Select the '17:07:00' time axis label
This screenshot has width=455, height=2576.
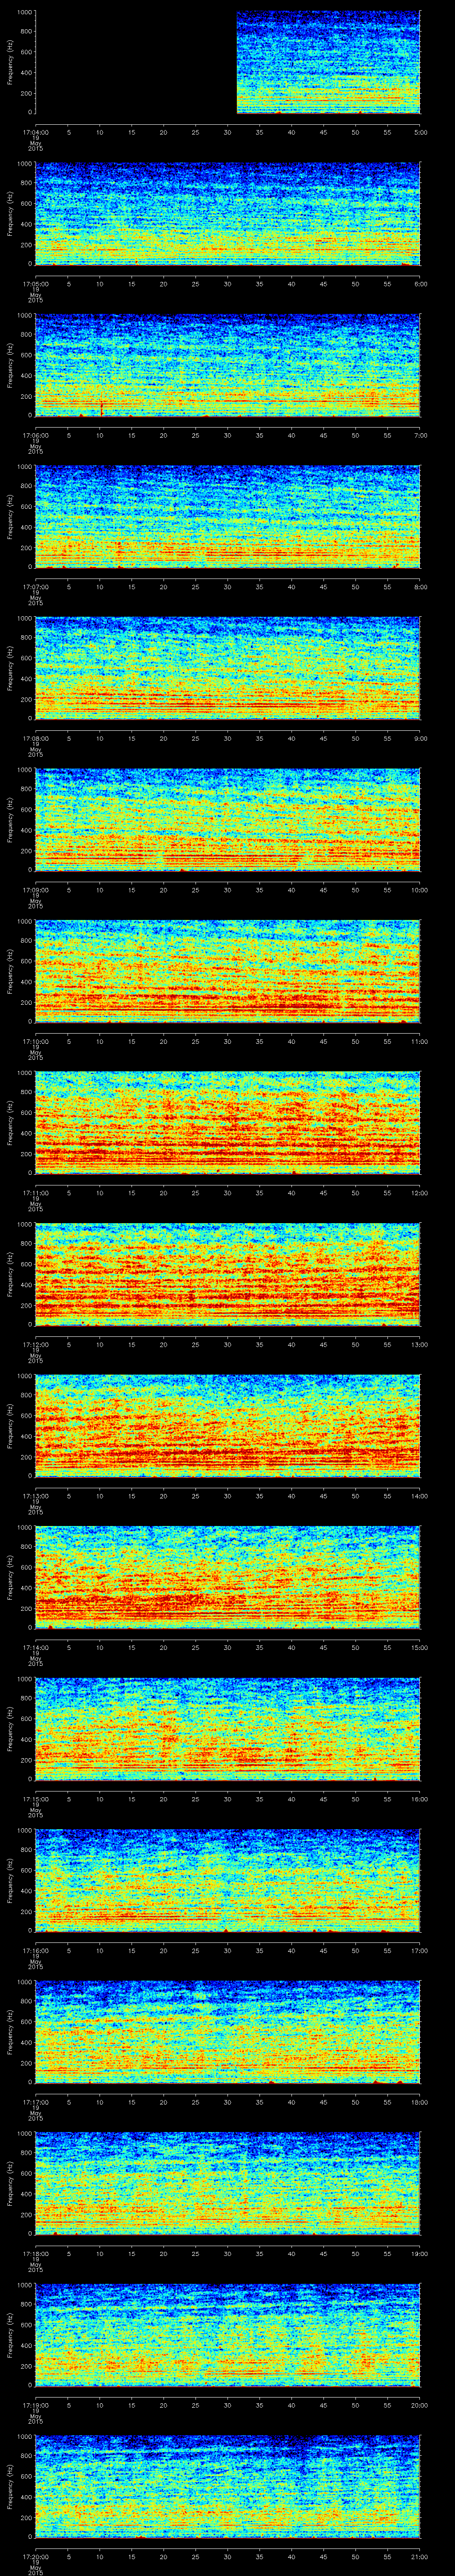pyautogui.click(x=35, y=586)
